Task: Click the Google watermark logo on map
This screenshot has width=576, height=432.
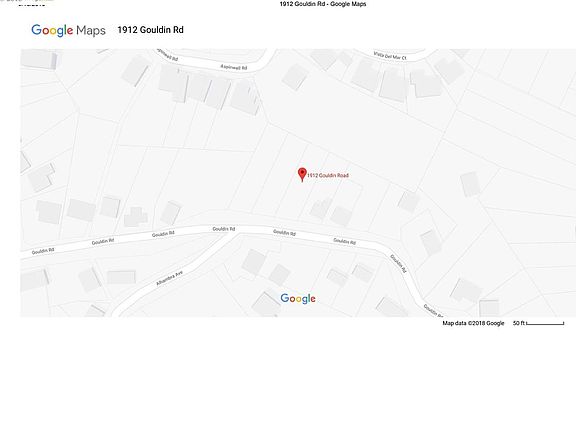Action: pyautogui.click(x=298, y=299)
